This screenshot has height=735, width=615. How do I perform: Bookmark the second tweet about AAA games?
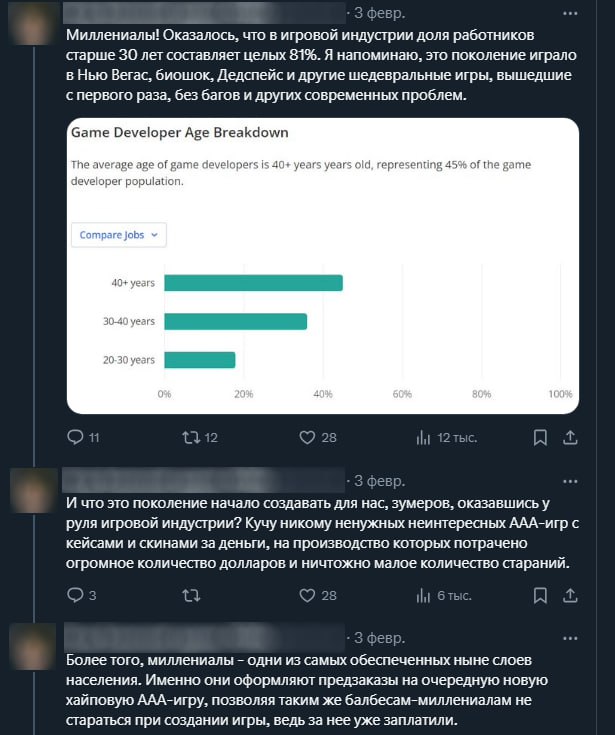540,595
